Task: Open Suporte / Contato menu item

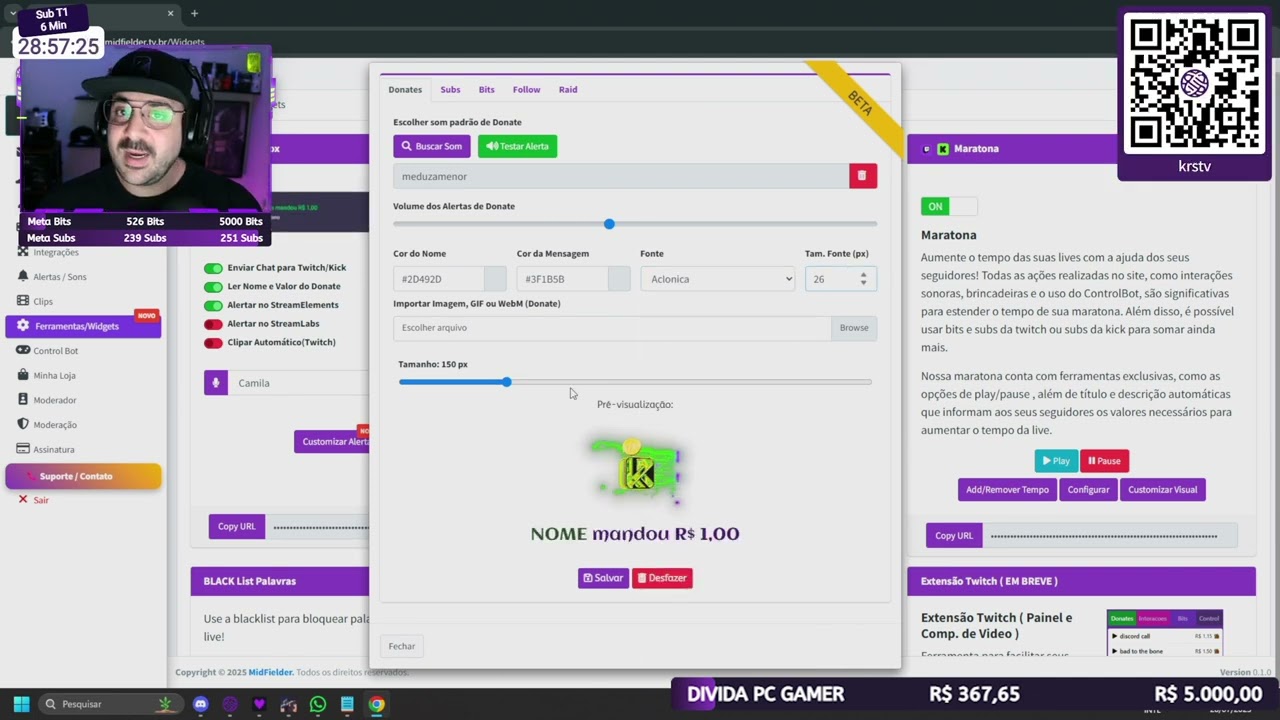Action: [x=83, y=476]
